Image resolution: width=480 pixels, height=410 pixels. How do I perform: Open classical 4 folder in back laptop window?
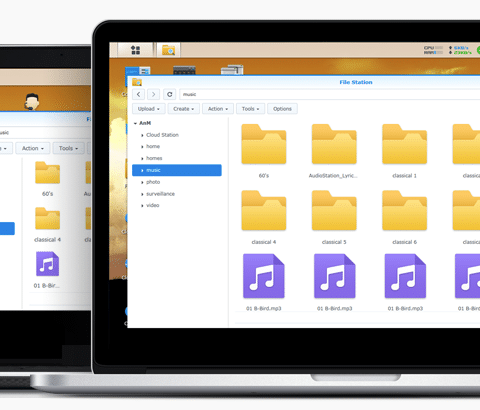click(x=47, y=218)
